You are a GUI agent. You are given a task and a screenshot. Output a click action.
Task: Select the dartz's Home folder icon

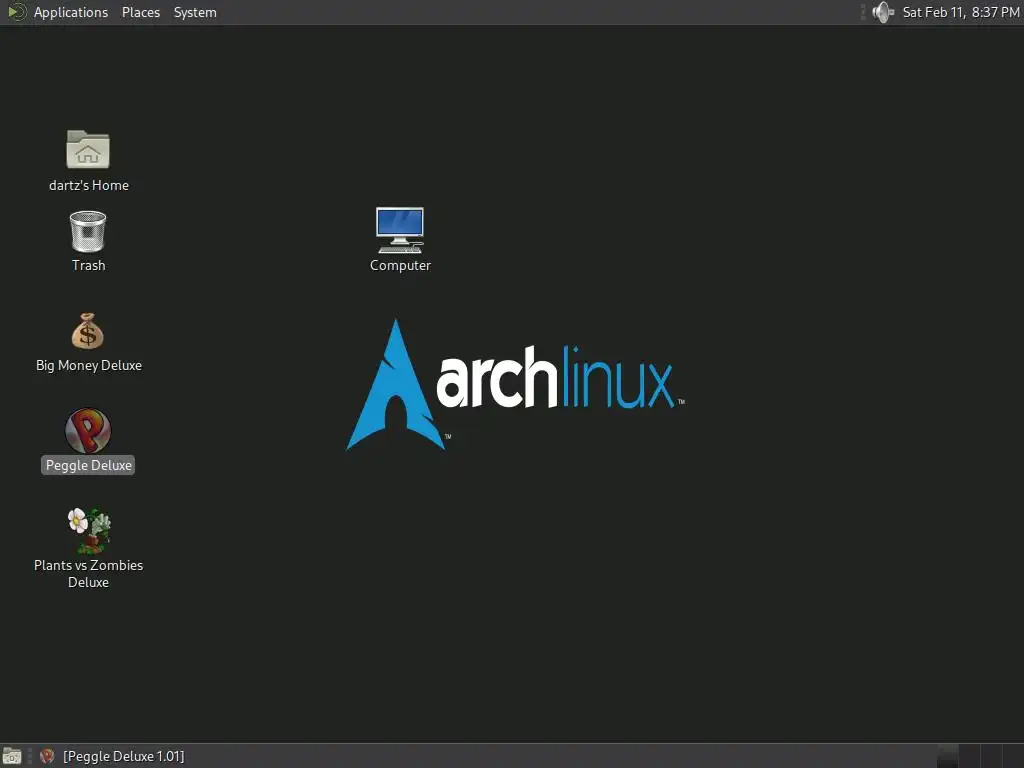(x=88, y=150)
